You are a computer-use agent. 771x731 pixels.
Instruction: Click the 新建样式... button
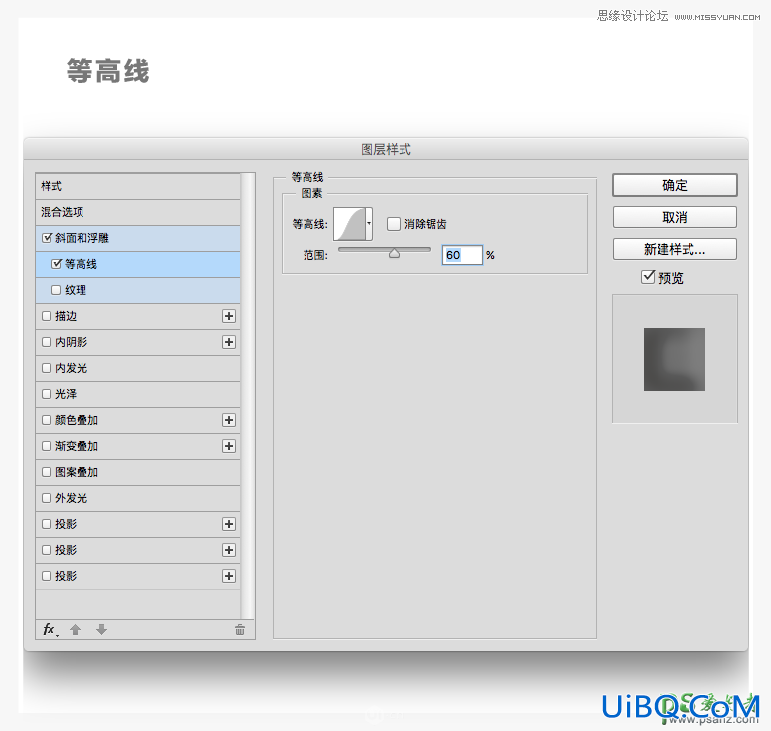click(675, 249)
